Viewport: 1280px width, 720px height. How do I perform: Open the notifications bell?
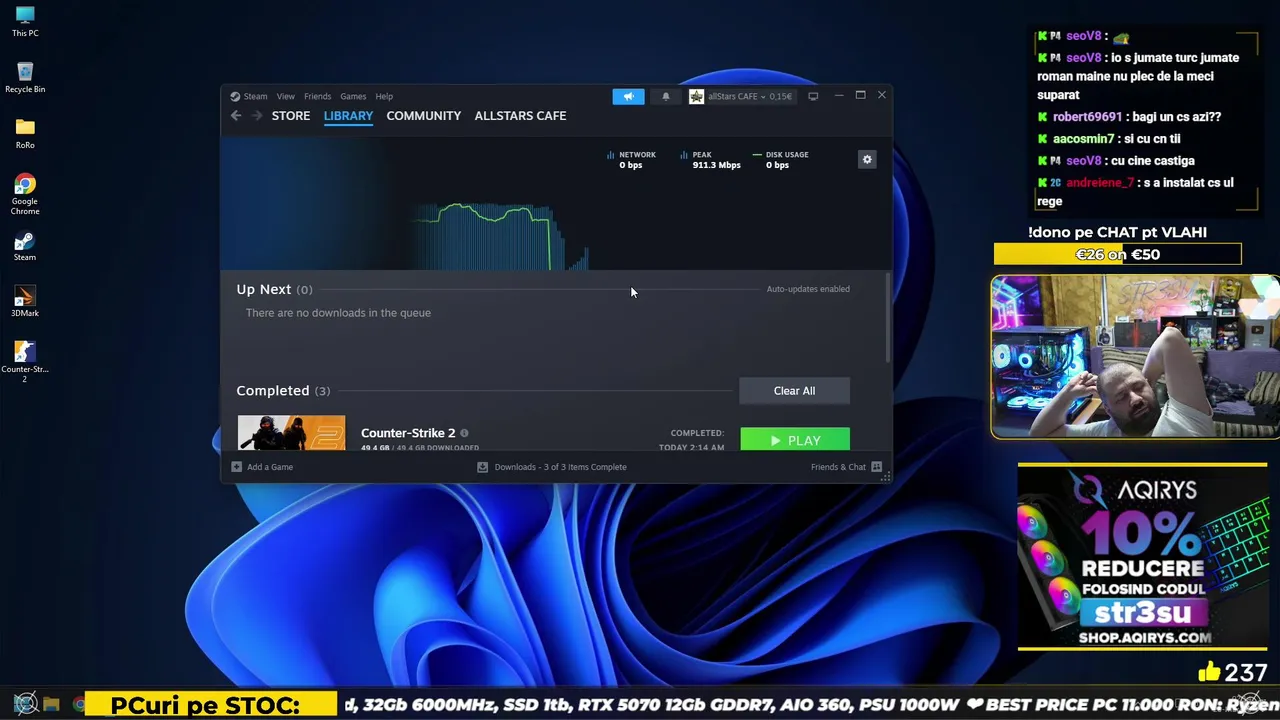click(x=666, y=96)
